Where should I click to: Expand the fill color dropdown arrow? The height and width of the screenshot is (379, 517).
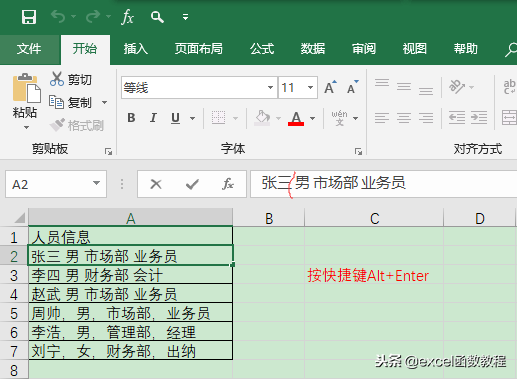tap(278, 118)
